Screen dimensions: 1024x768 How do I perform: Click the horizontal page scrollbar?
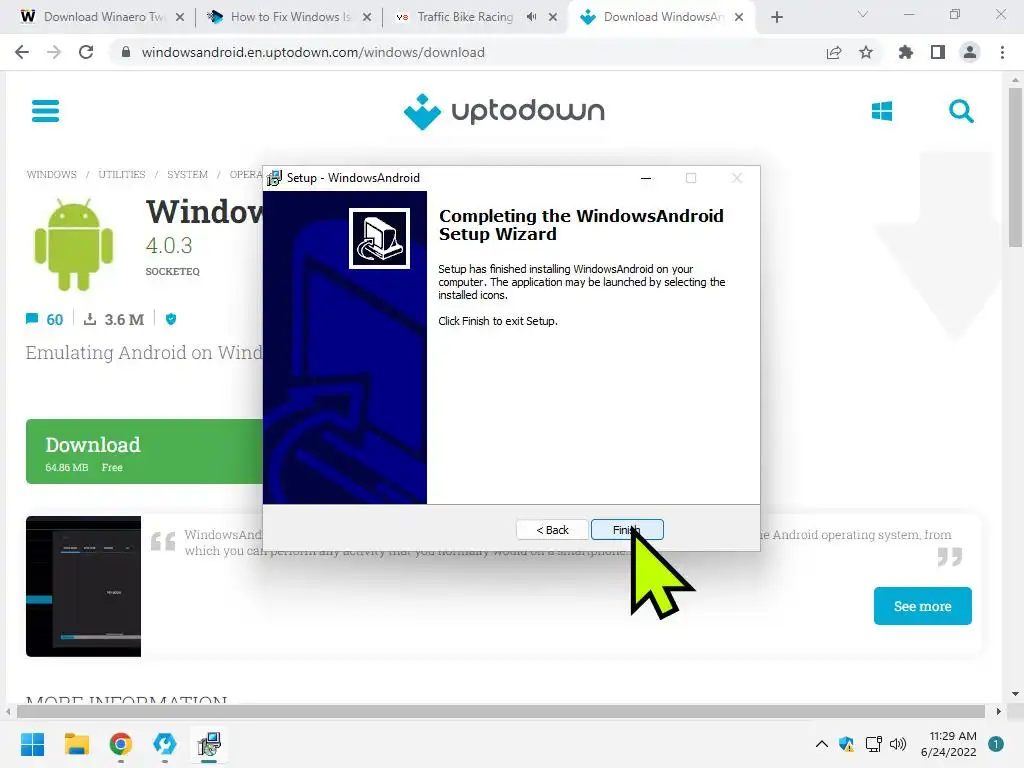point(501,712)
